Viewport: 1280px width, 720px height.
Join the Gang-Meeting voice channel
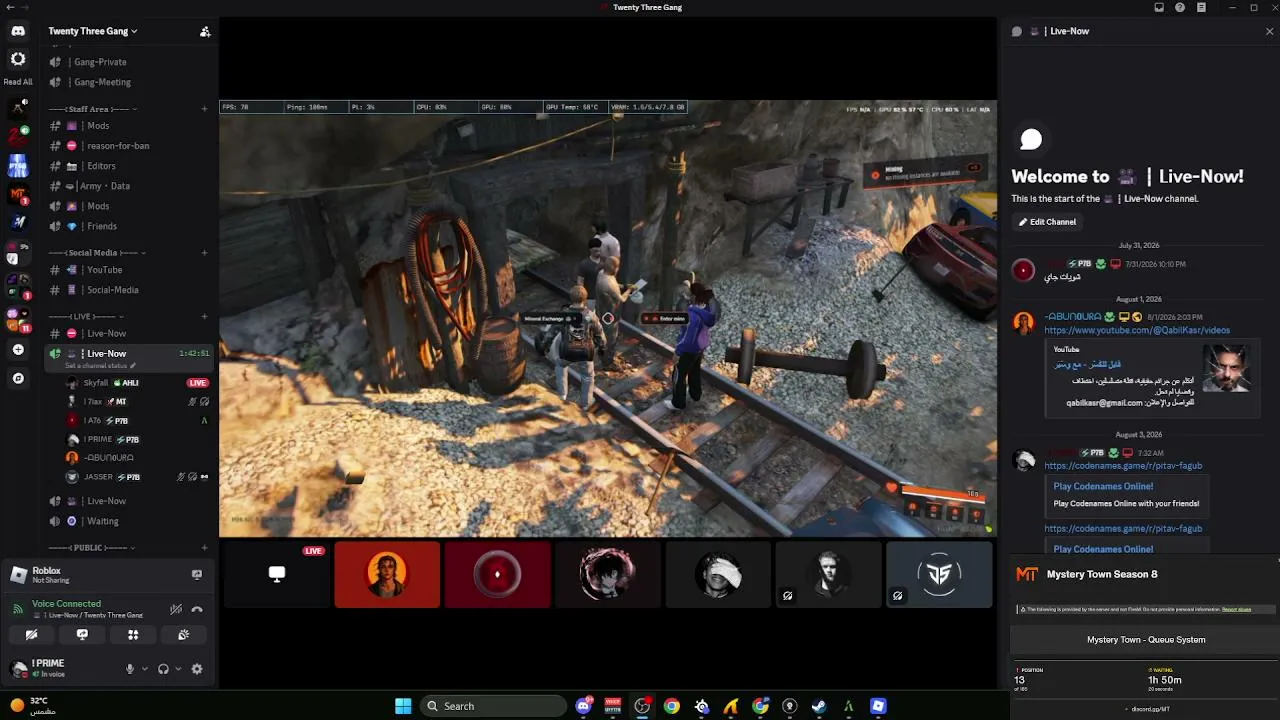(130, 82)
